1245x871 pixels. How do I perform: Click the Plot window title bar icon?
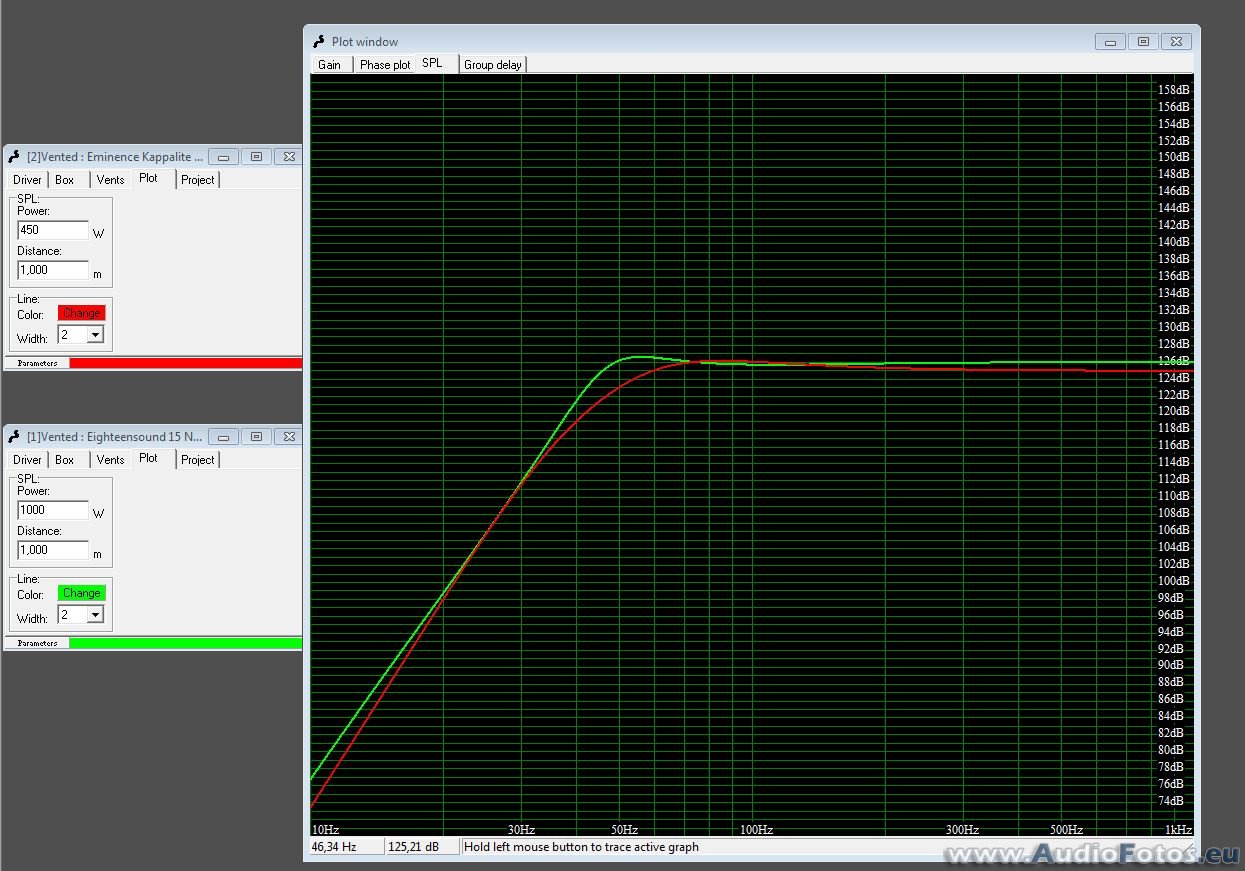click(319, 41)
